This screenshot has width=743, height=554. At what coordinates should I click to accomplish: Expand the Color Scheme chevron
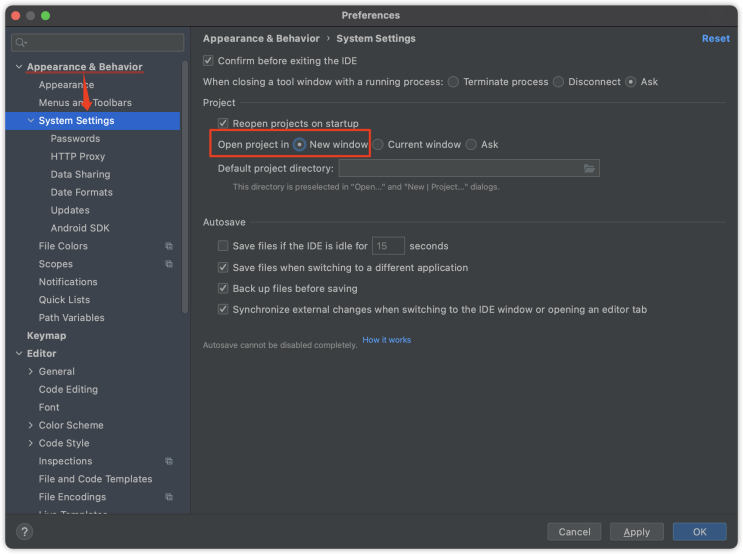tap(31, 425)
